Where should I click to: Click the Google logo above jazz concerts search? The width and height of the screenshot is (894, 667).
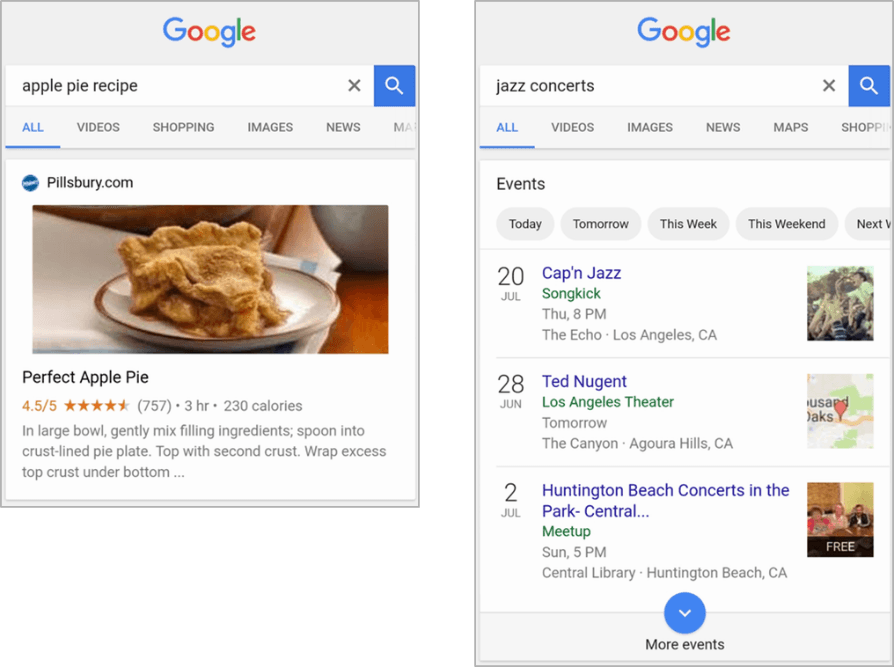(x=684, y=32)
